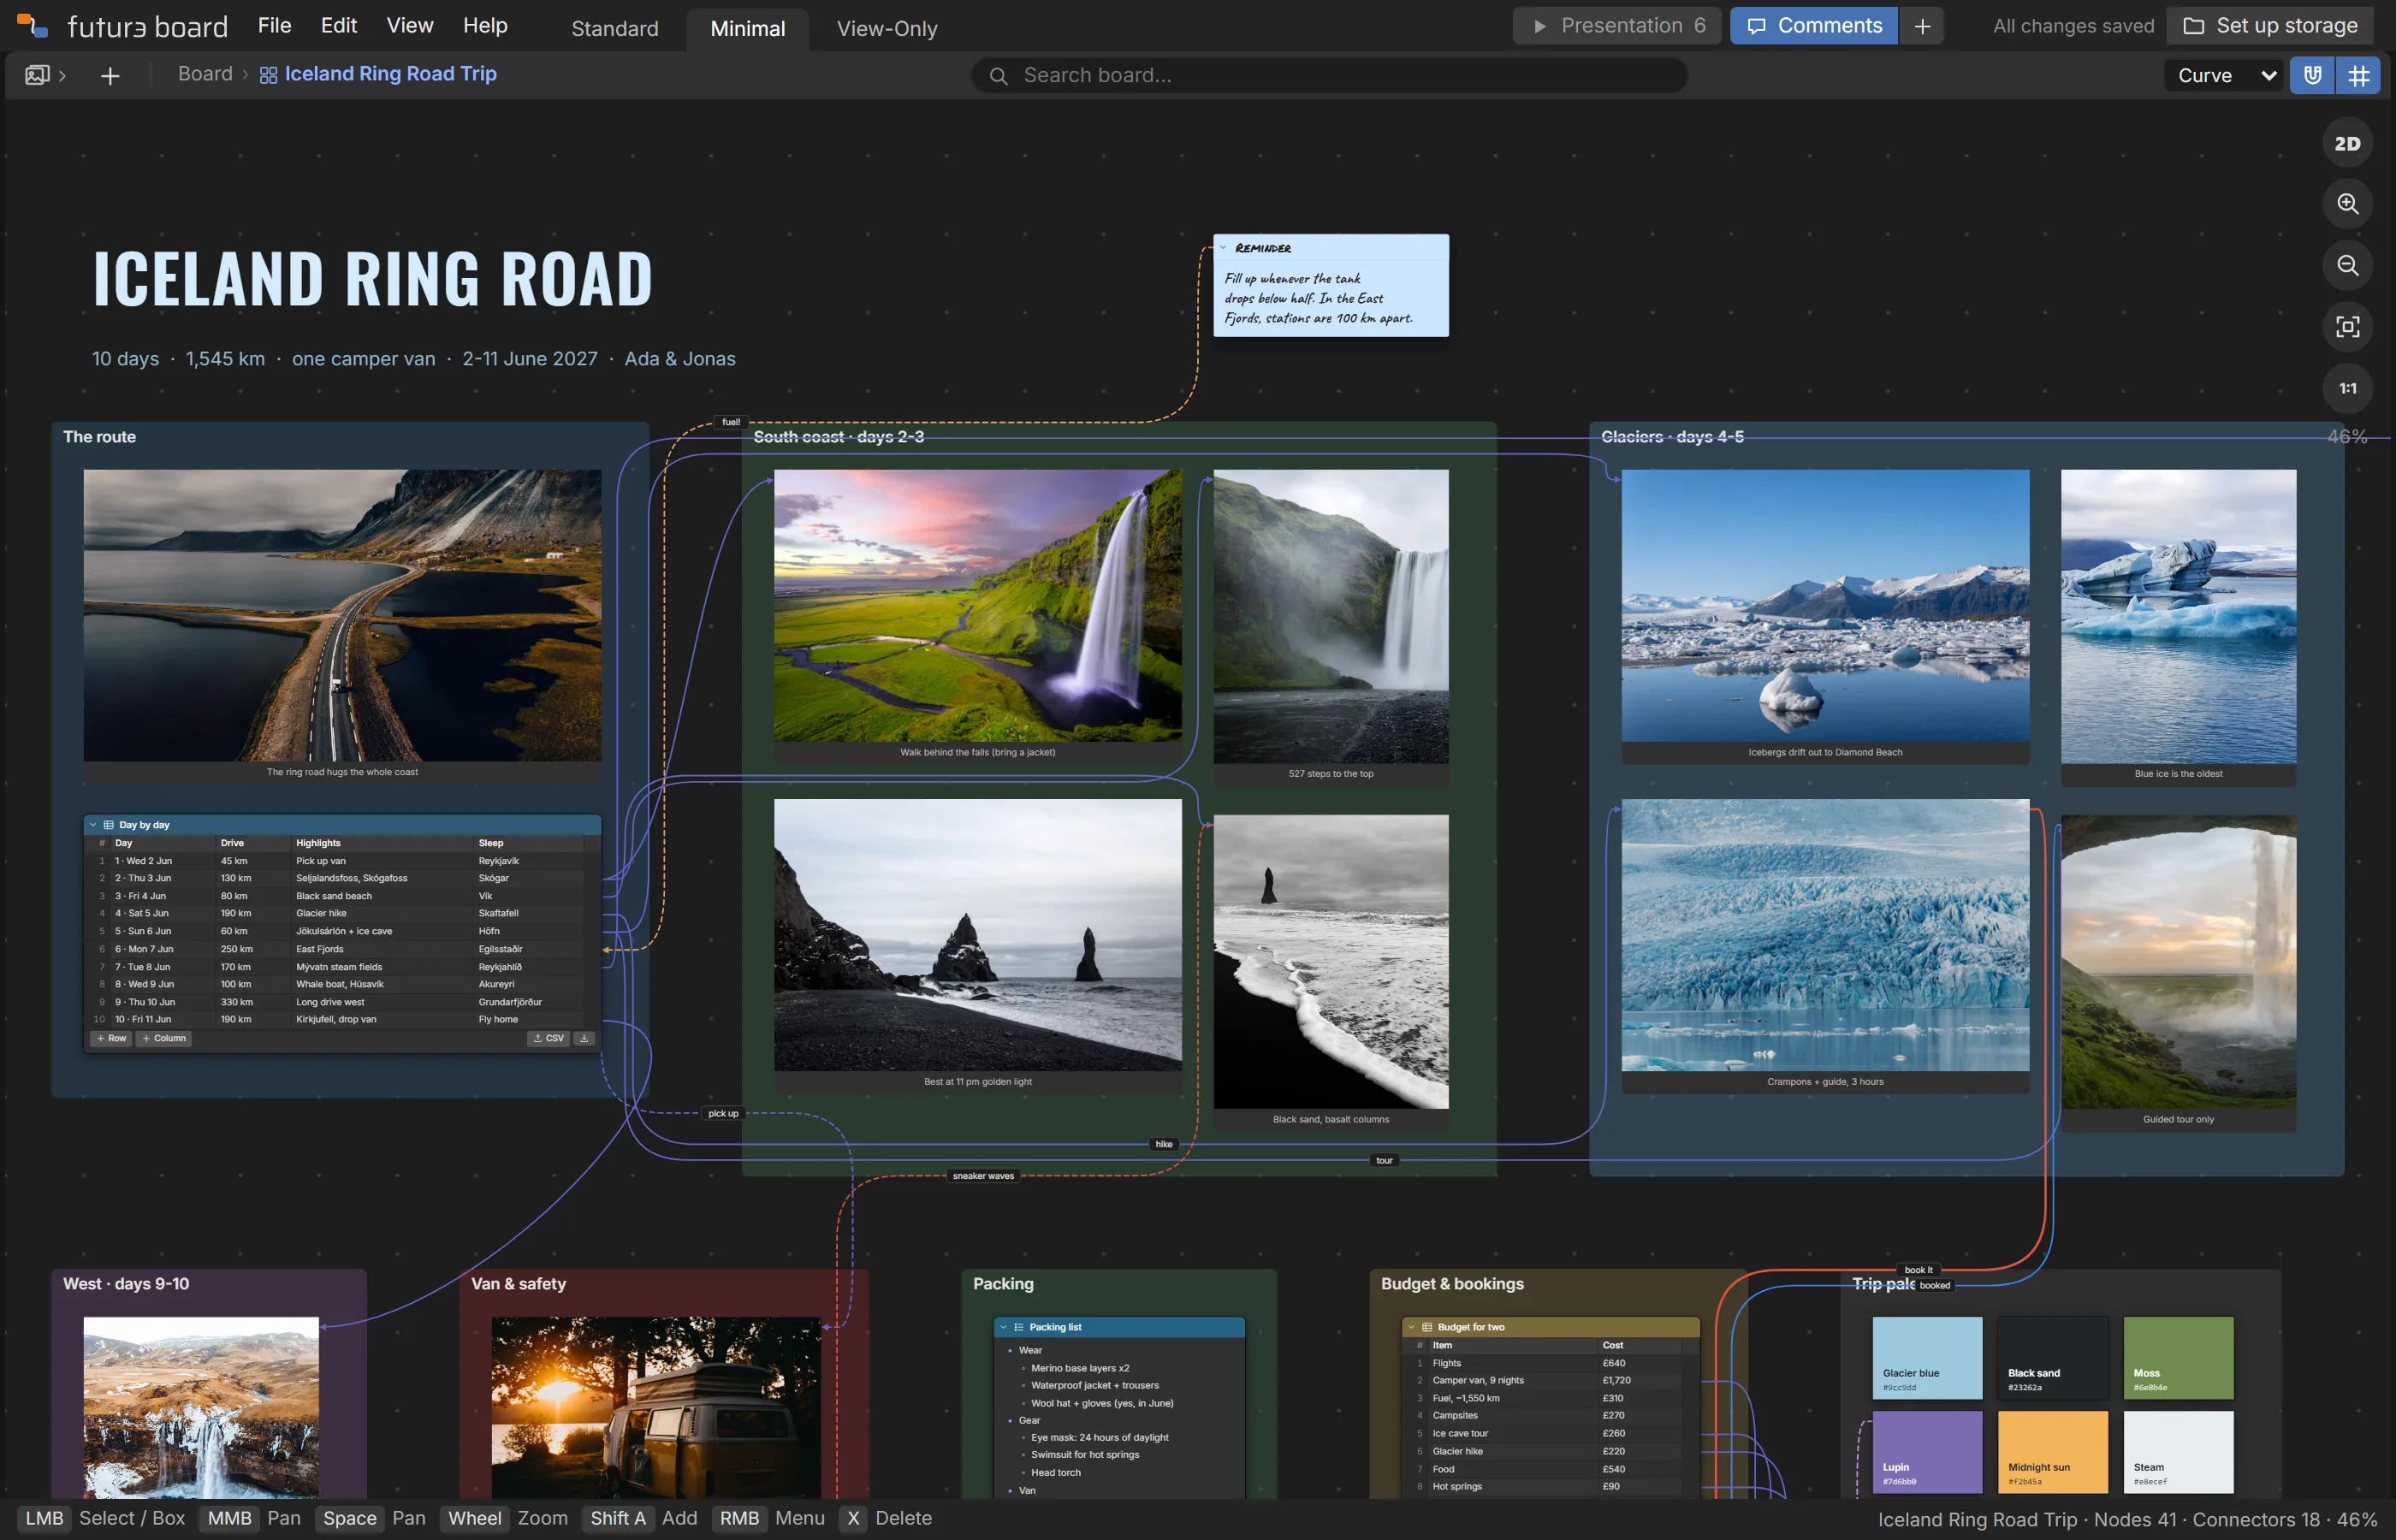Click the Board breadcrumb link
This screenshot has height=1540, width=2396.
coord(205,74)
